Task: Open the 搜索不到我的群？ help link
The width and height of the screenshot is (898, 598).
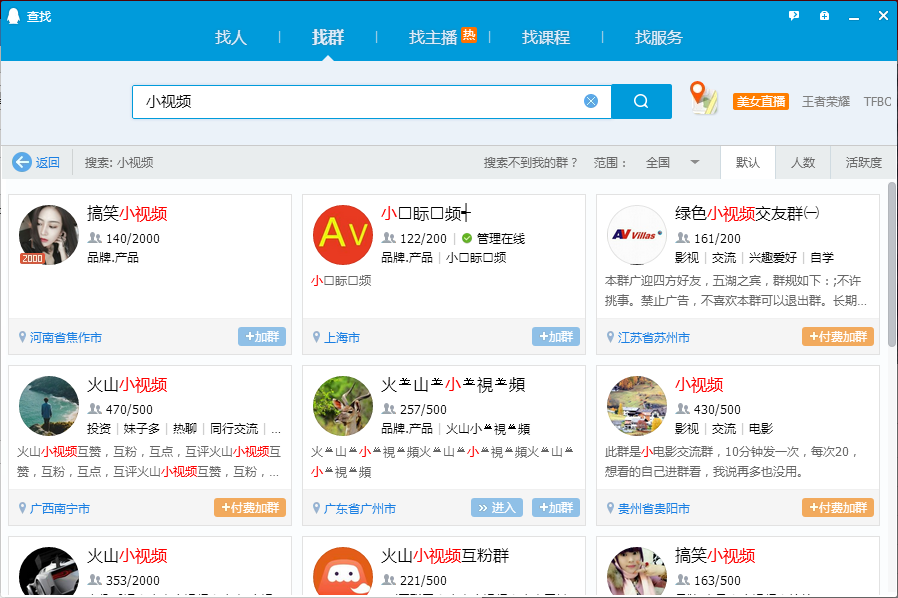Action: 530,163
